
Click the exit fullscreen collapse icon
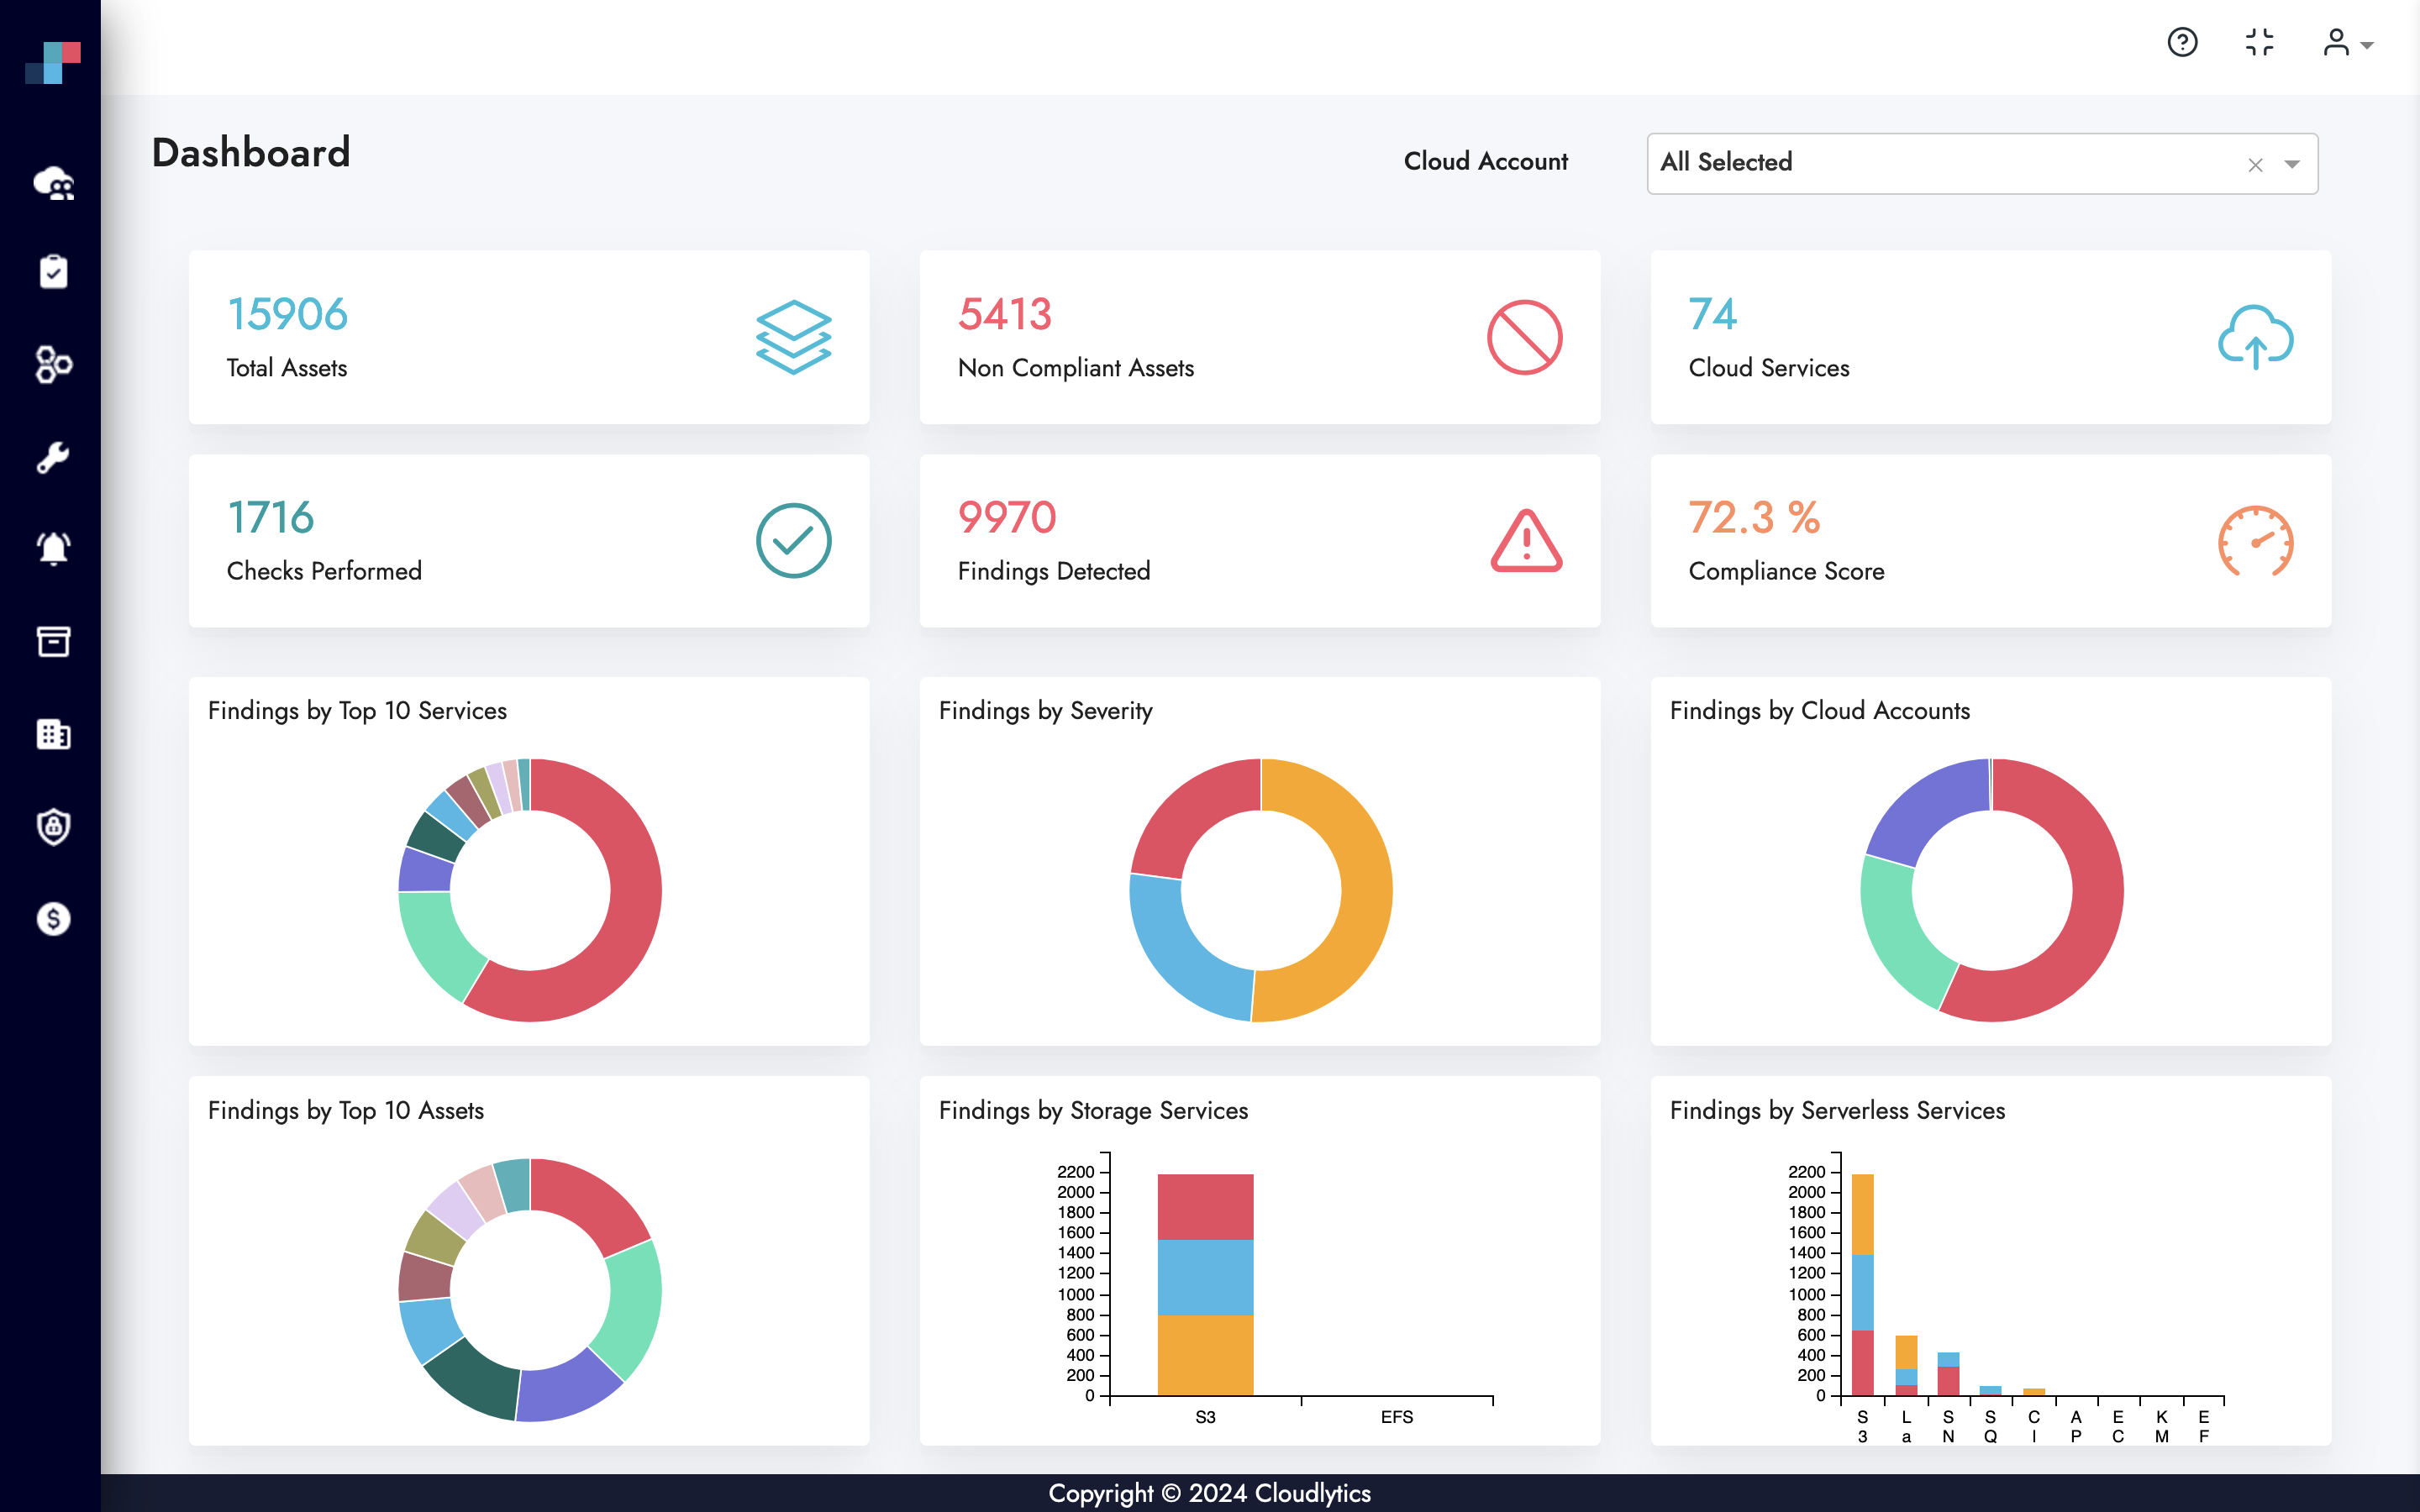click(x=2259, y=43)
